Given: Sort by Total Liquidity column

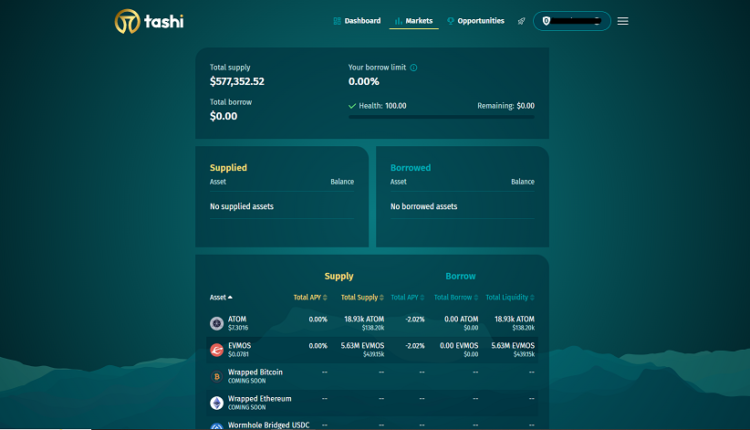Looking at the screenshot, I should point(509,297).
